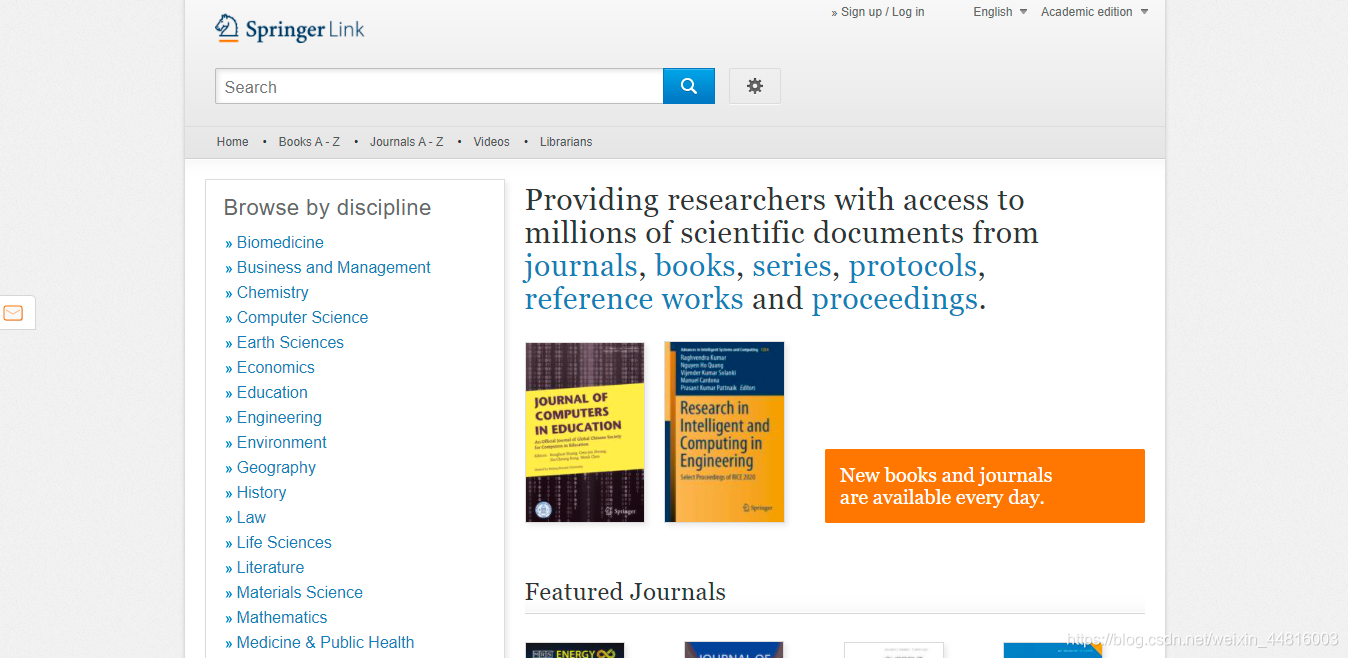Browse Medicine & Public Health discipline
Image resolution: width=1348 pixels, height=658 pixels.
pos(325,642)
